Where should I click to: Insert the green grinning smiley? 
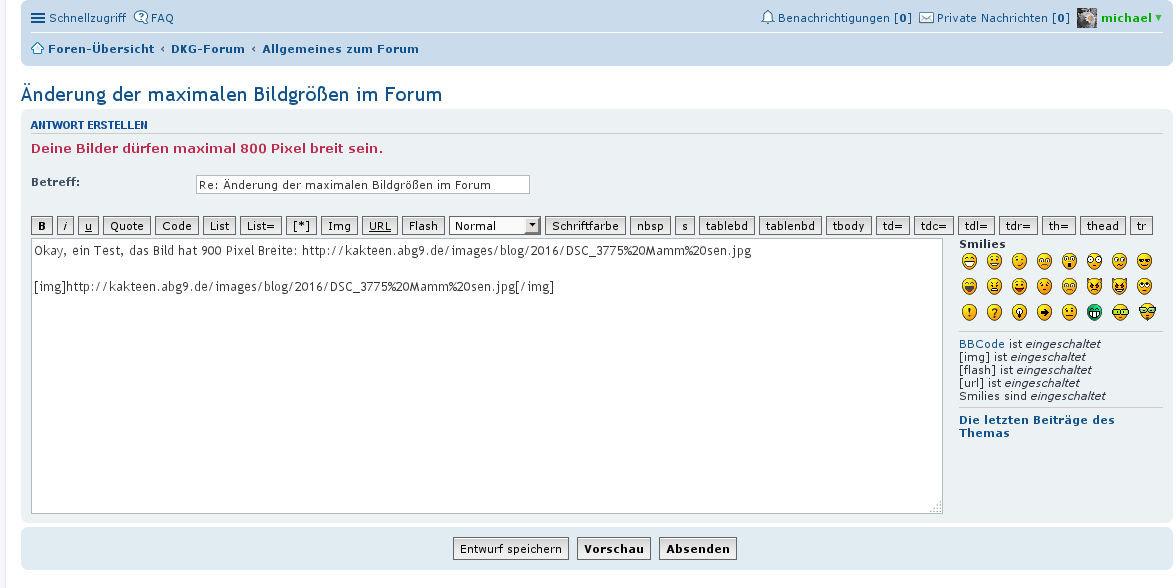1094,312
